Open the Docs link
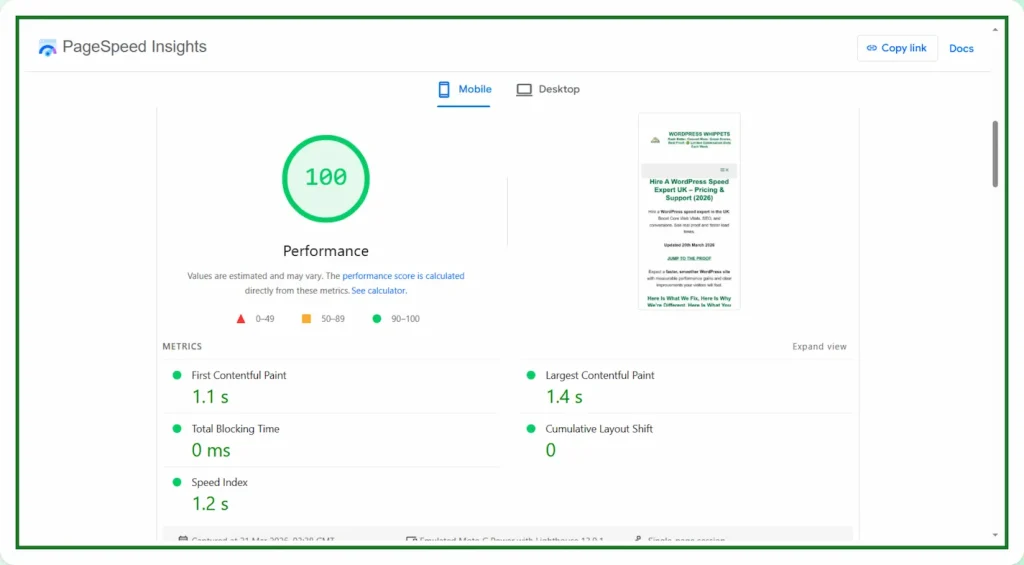Image resolution: width=1024 pixels, height=565 pixels. [961, 48]
